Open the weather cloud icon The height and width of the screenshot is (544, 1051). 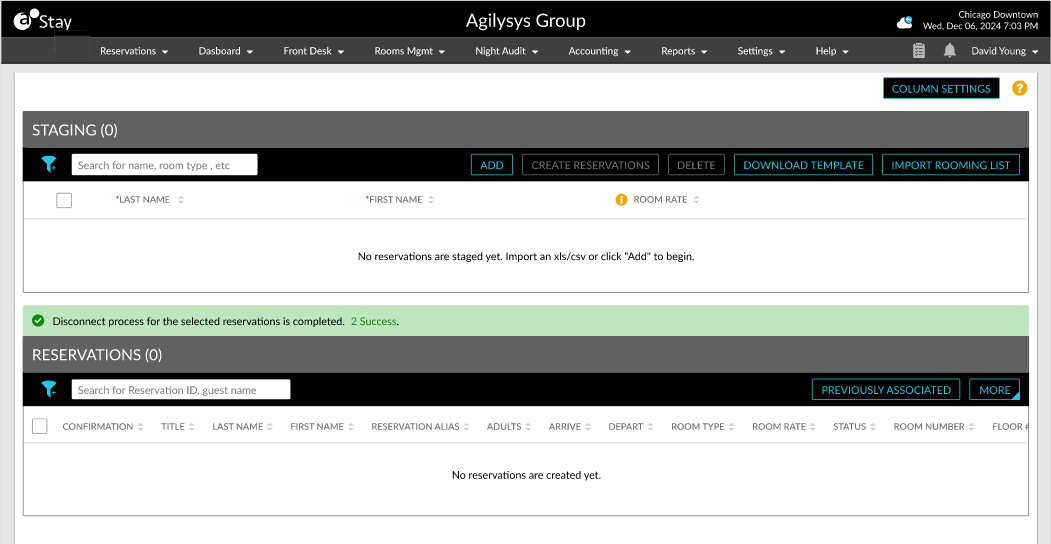click(905, 23)
